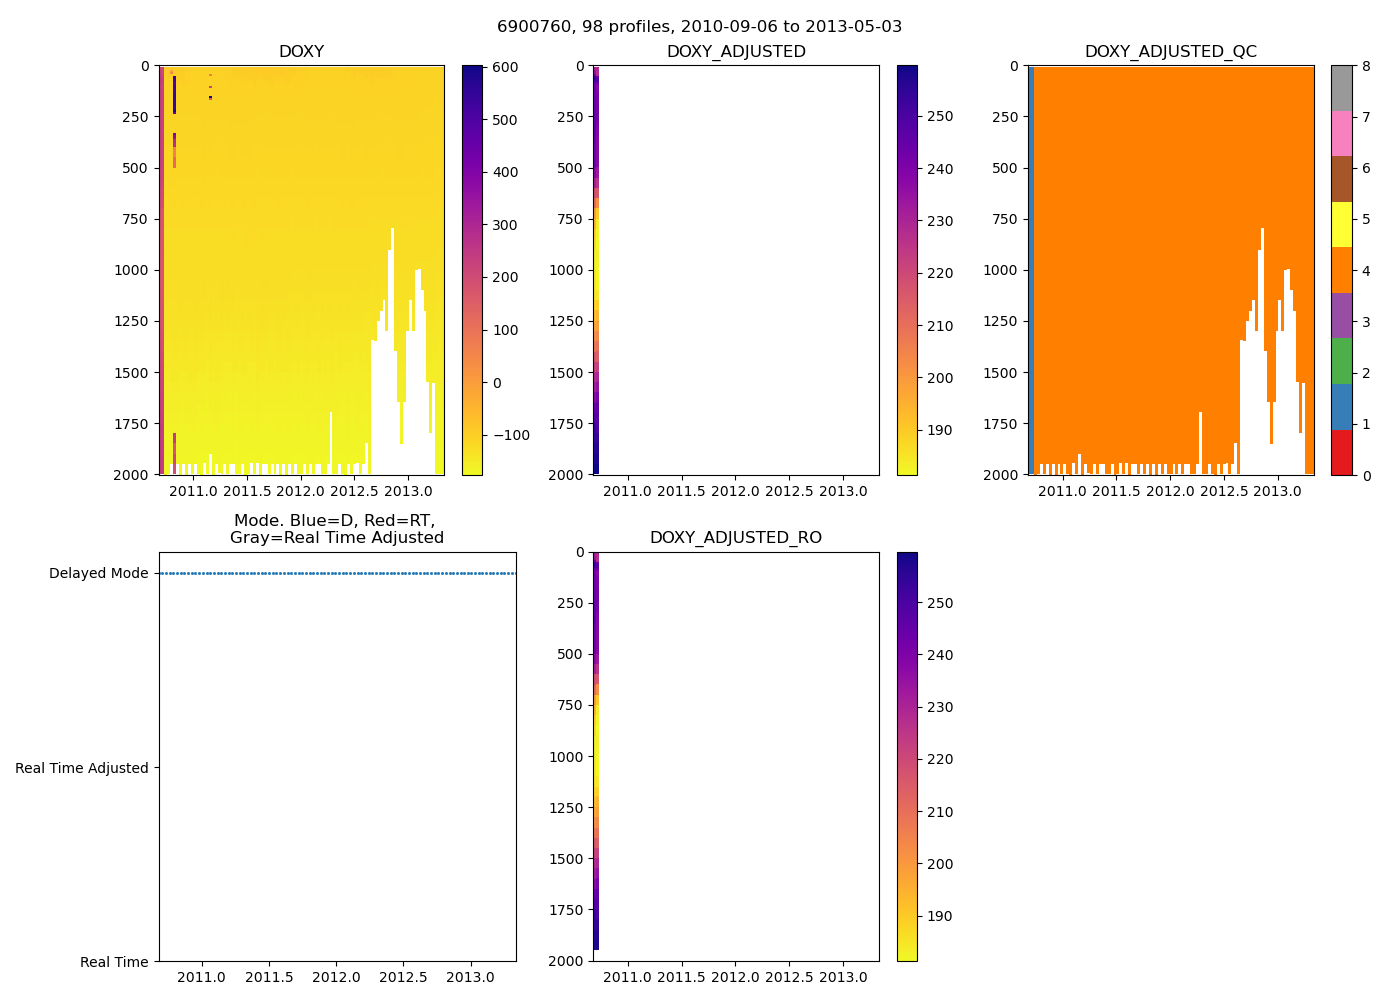This screenshot has height=1000, width=1400.
Task: Click the main figure title with float 6900760
Action: [699, 26]
